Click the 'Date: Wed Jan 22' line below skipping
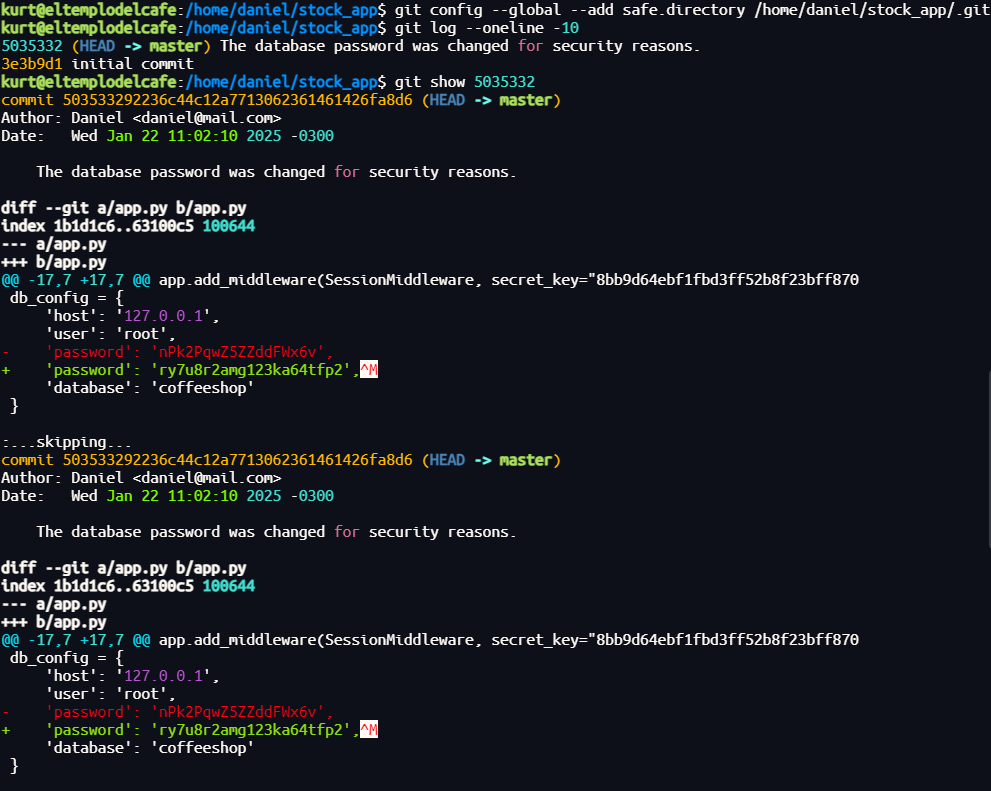 point(167,496)
